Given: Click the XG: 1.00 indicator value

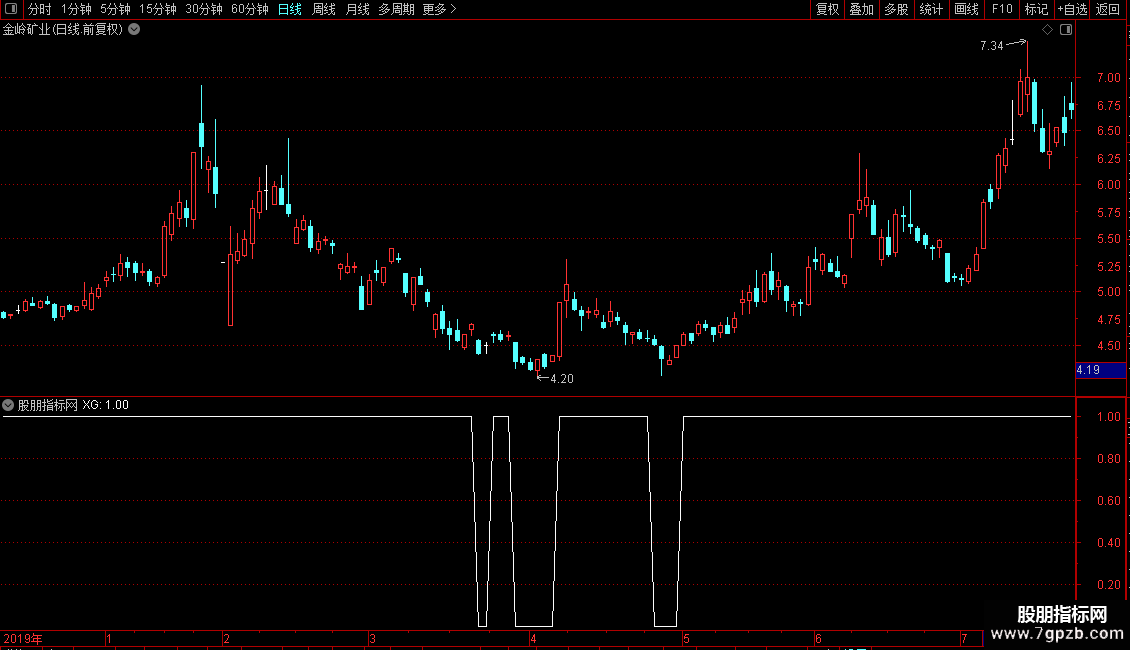Looking at the screenshot, I should (x=105, y=405).
